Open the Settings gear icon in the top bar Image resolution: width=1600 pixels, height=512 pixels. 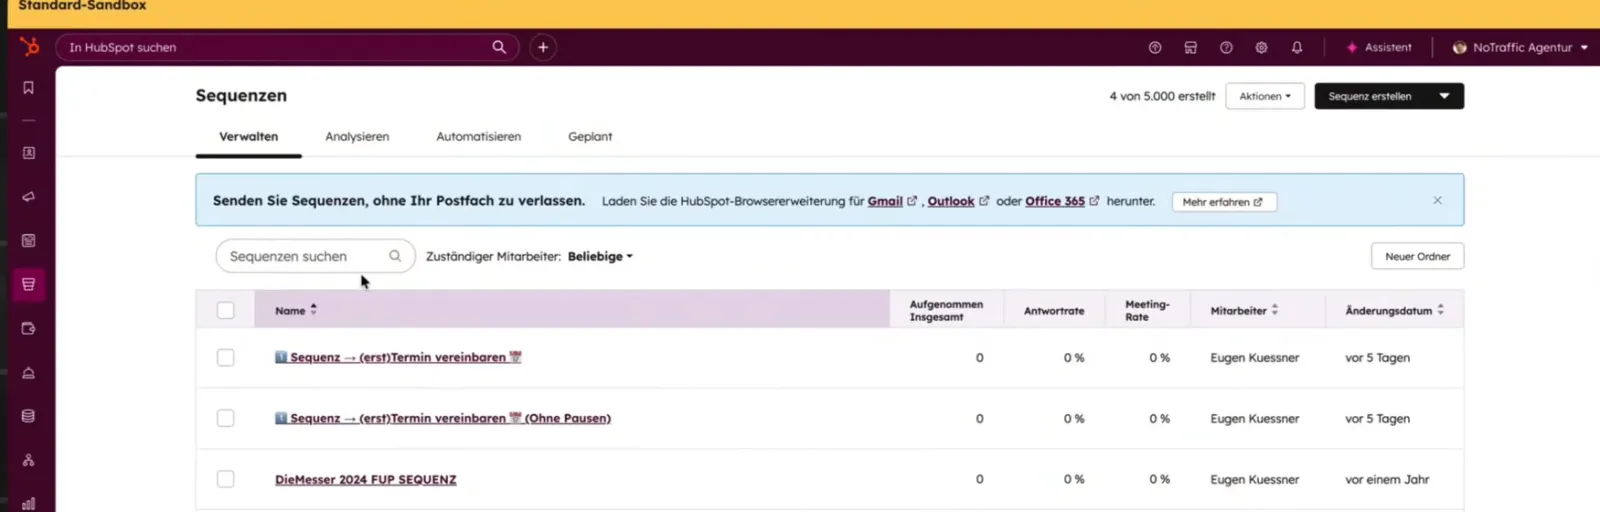1261,47
